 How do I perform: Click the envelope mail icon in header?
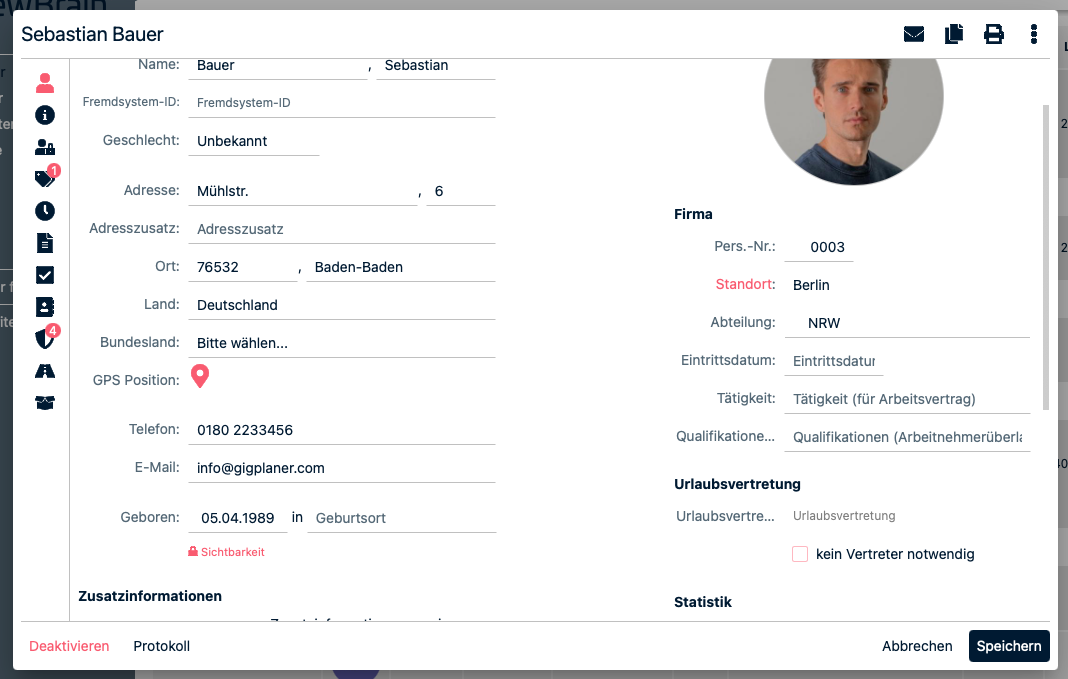[913, 34]
